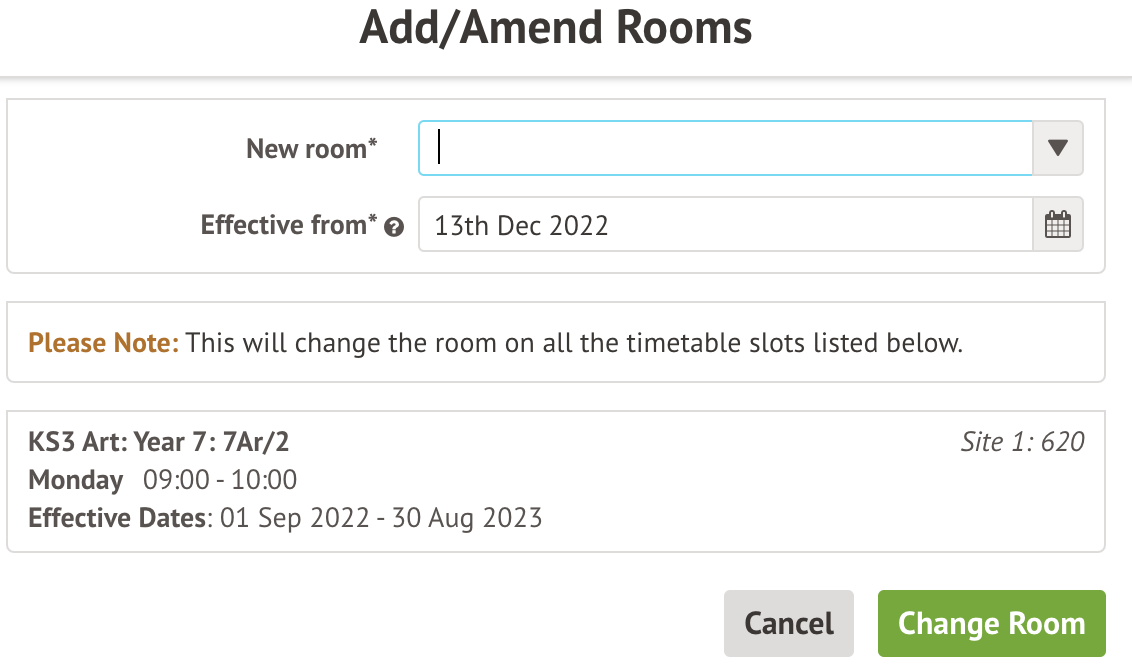
Task: Click the help question mark icon
Action: (394, 227)
